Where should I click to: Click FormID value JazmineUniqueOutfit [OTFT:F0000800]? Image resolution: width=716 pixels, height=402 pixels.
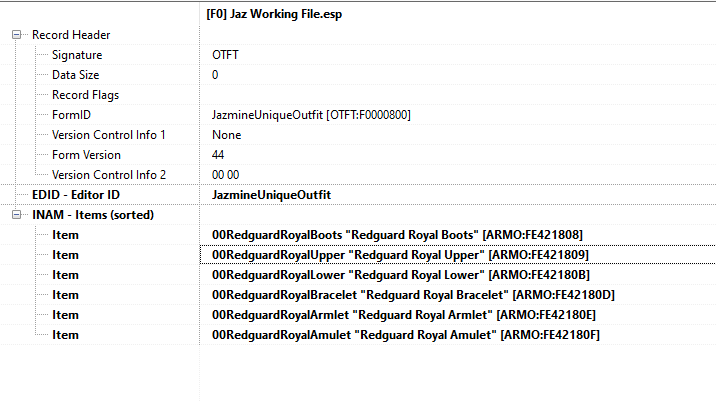[x=311, y=115]
